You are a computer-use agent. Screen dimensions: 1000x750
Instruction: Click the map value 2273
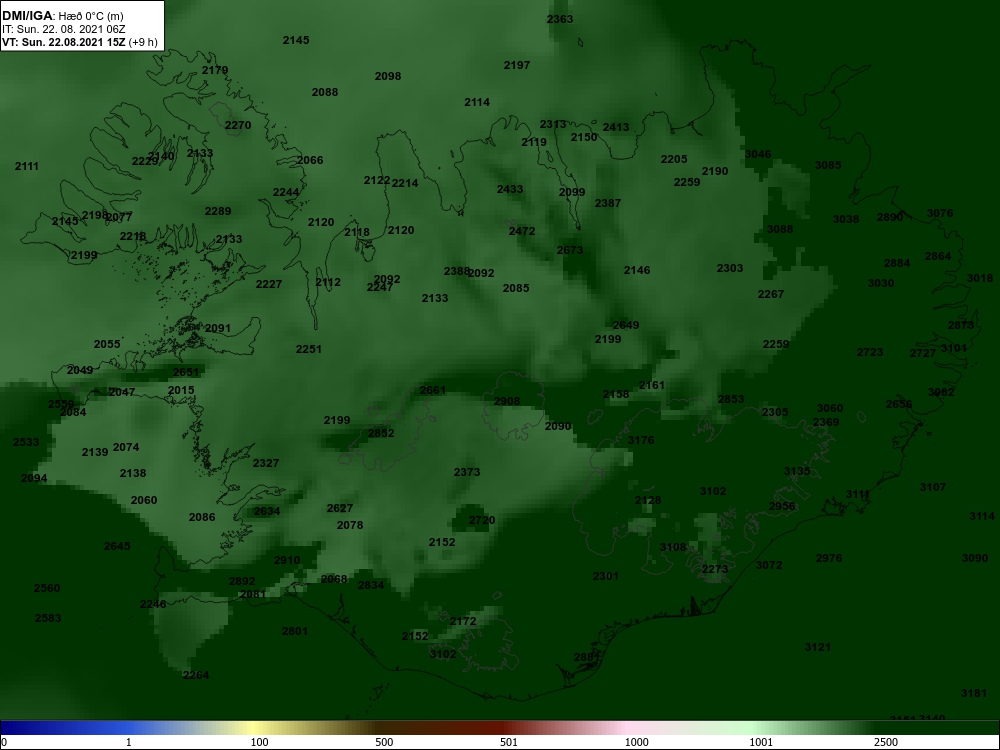tap(715, 569)
